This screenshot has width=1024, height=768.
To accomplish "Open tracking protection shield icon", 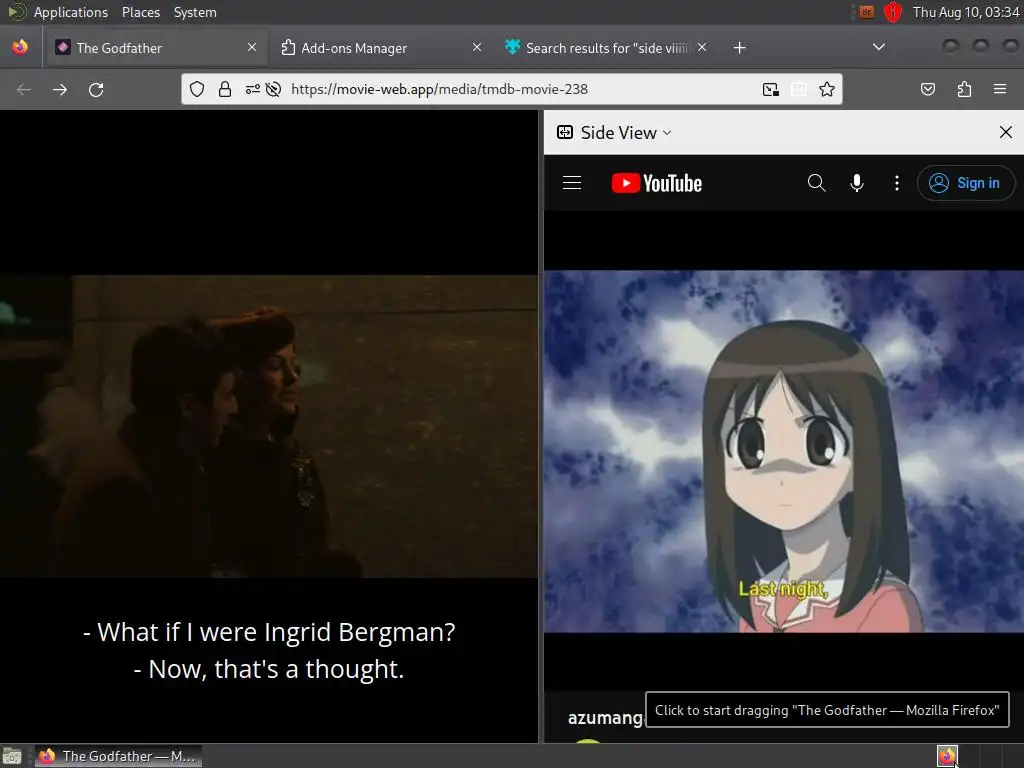I will point(197,89).
